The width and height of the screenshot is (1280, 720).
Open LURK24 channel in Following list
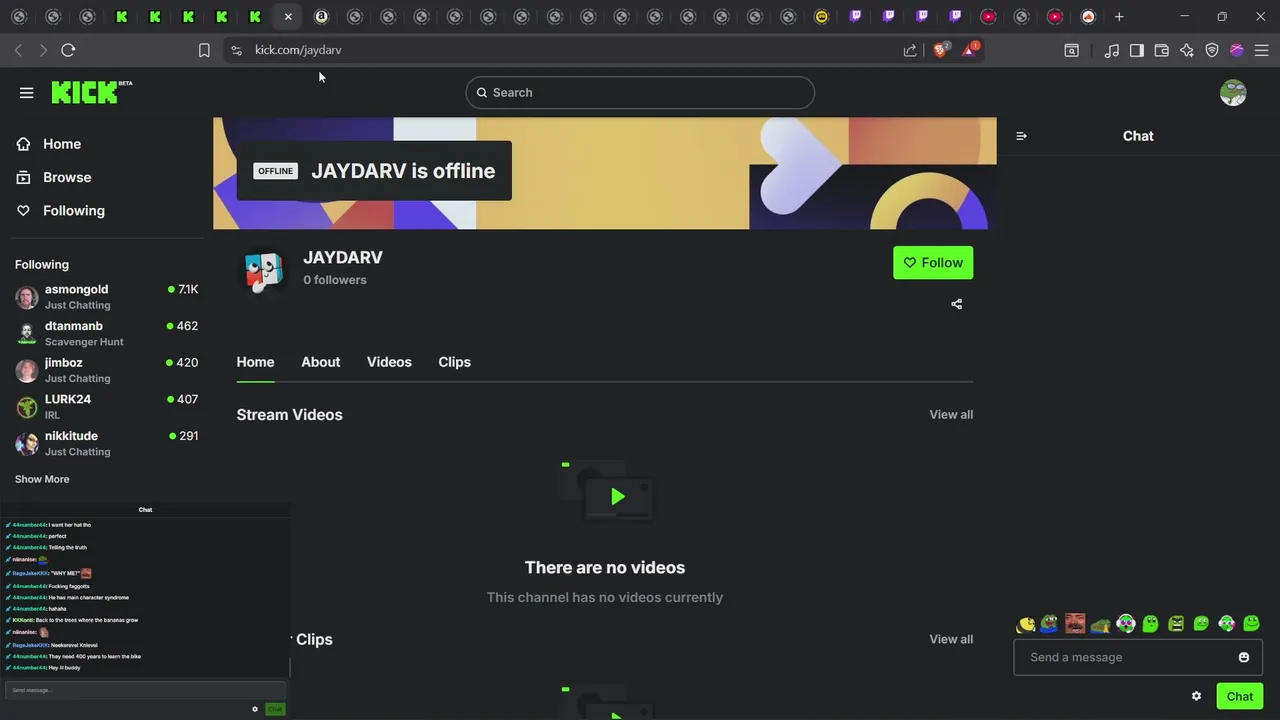(107, 407)
